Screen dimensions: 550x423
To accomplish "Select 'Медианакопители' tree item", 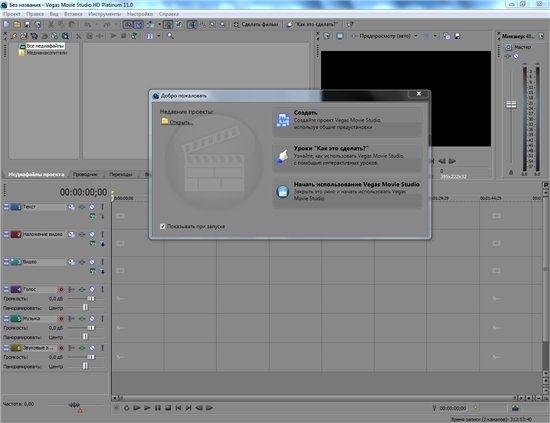I will coord(47,53).
